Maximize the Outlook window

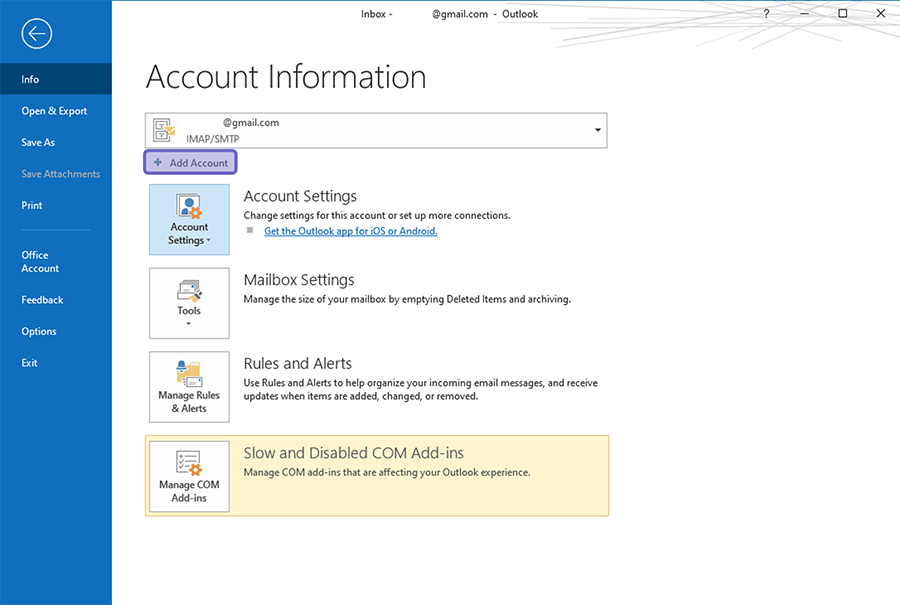(x=843, y=13)
